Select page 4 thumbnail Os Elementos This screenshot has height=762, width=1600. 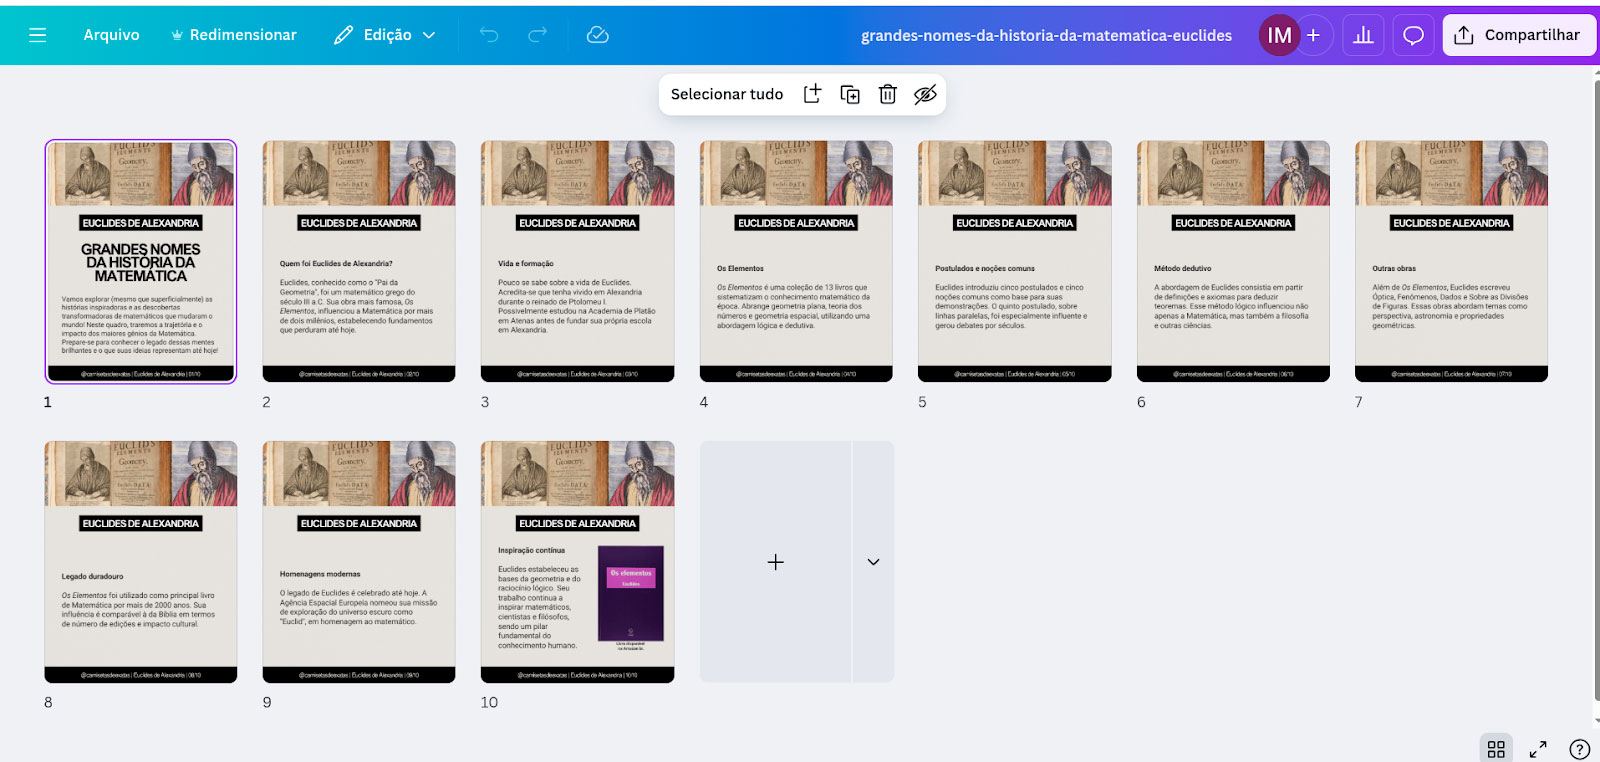coord(796,261)
